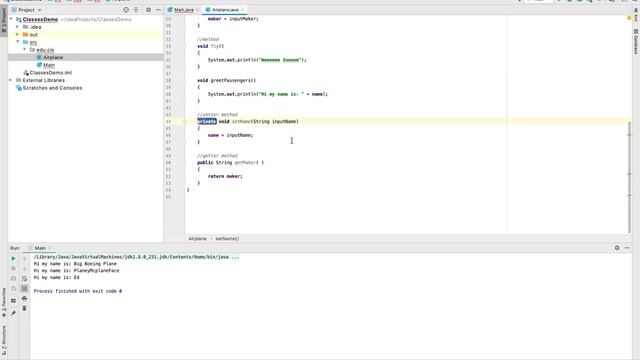Click the print icon in Run console toolbar
The height and width of the screenshot is (360, 640).
click(x=24, y=299)
